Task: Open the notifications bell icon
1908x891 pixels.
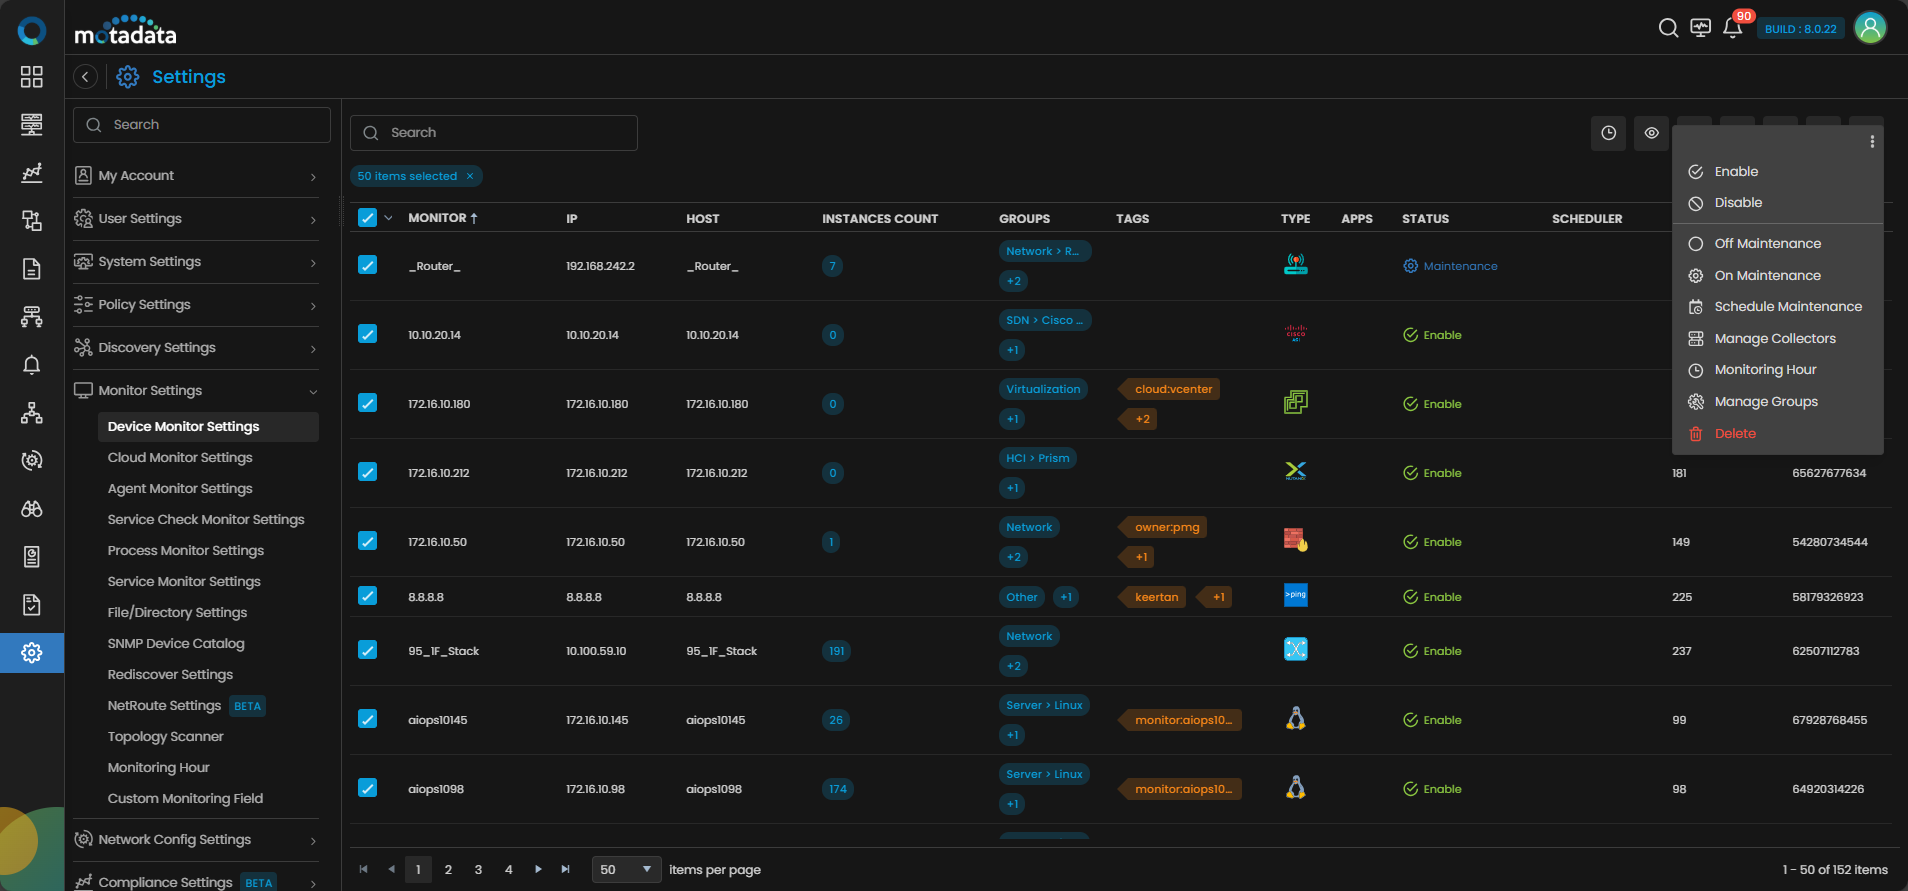Action: pos(1733,28)
